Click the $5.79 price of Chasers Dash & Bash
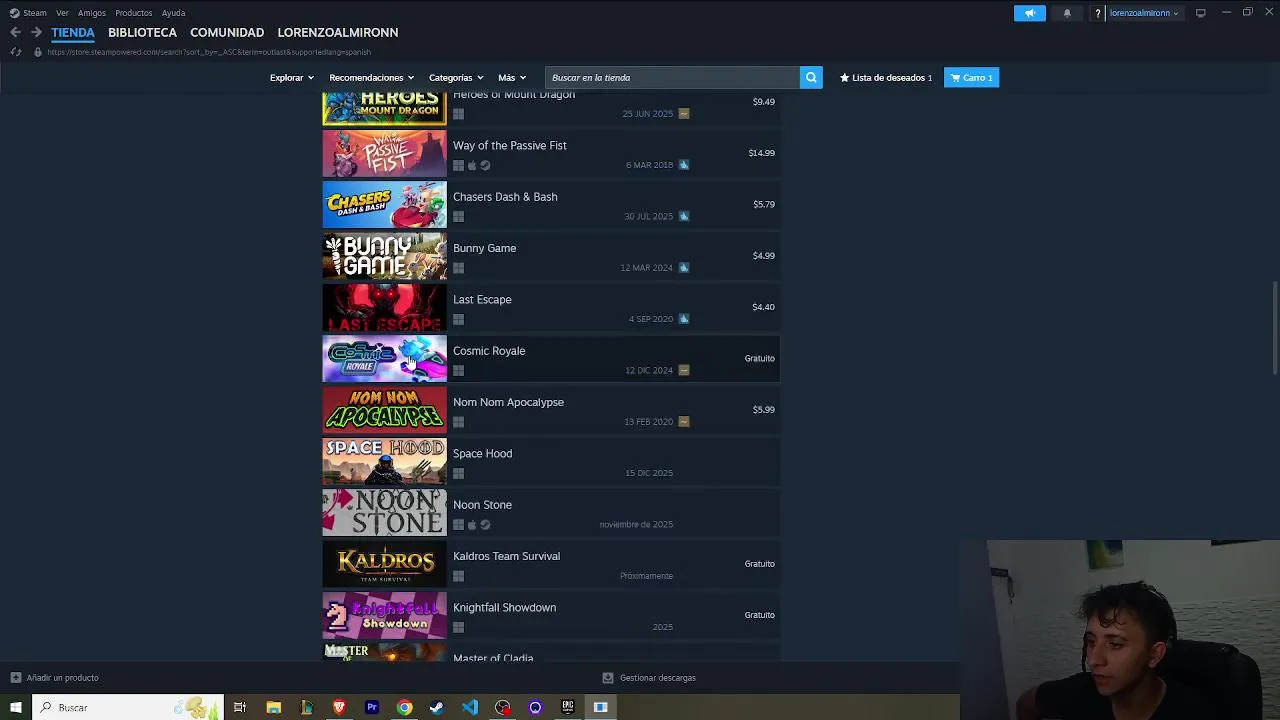The image size is (1280, 720). 764,204
